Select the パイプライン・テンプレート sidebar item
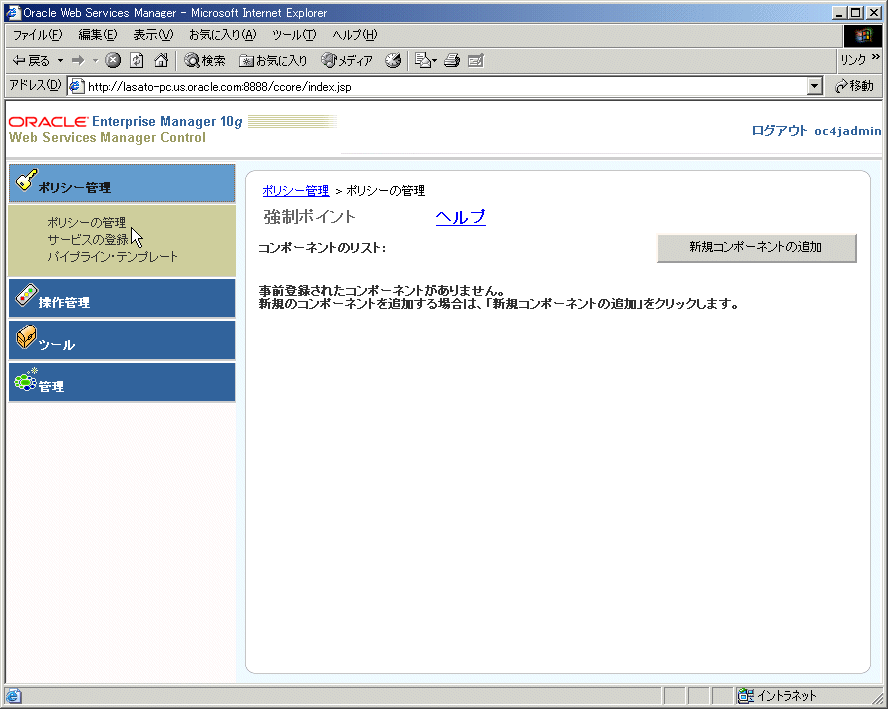888x709 pixels. [112, 257]
